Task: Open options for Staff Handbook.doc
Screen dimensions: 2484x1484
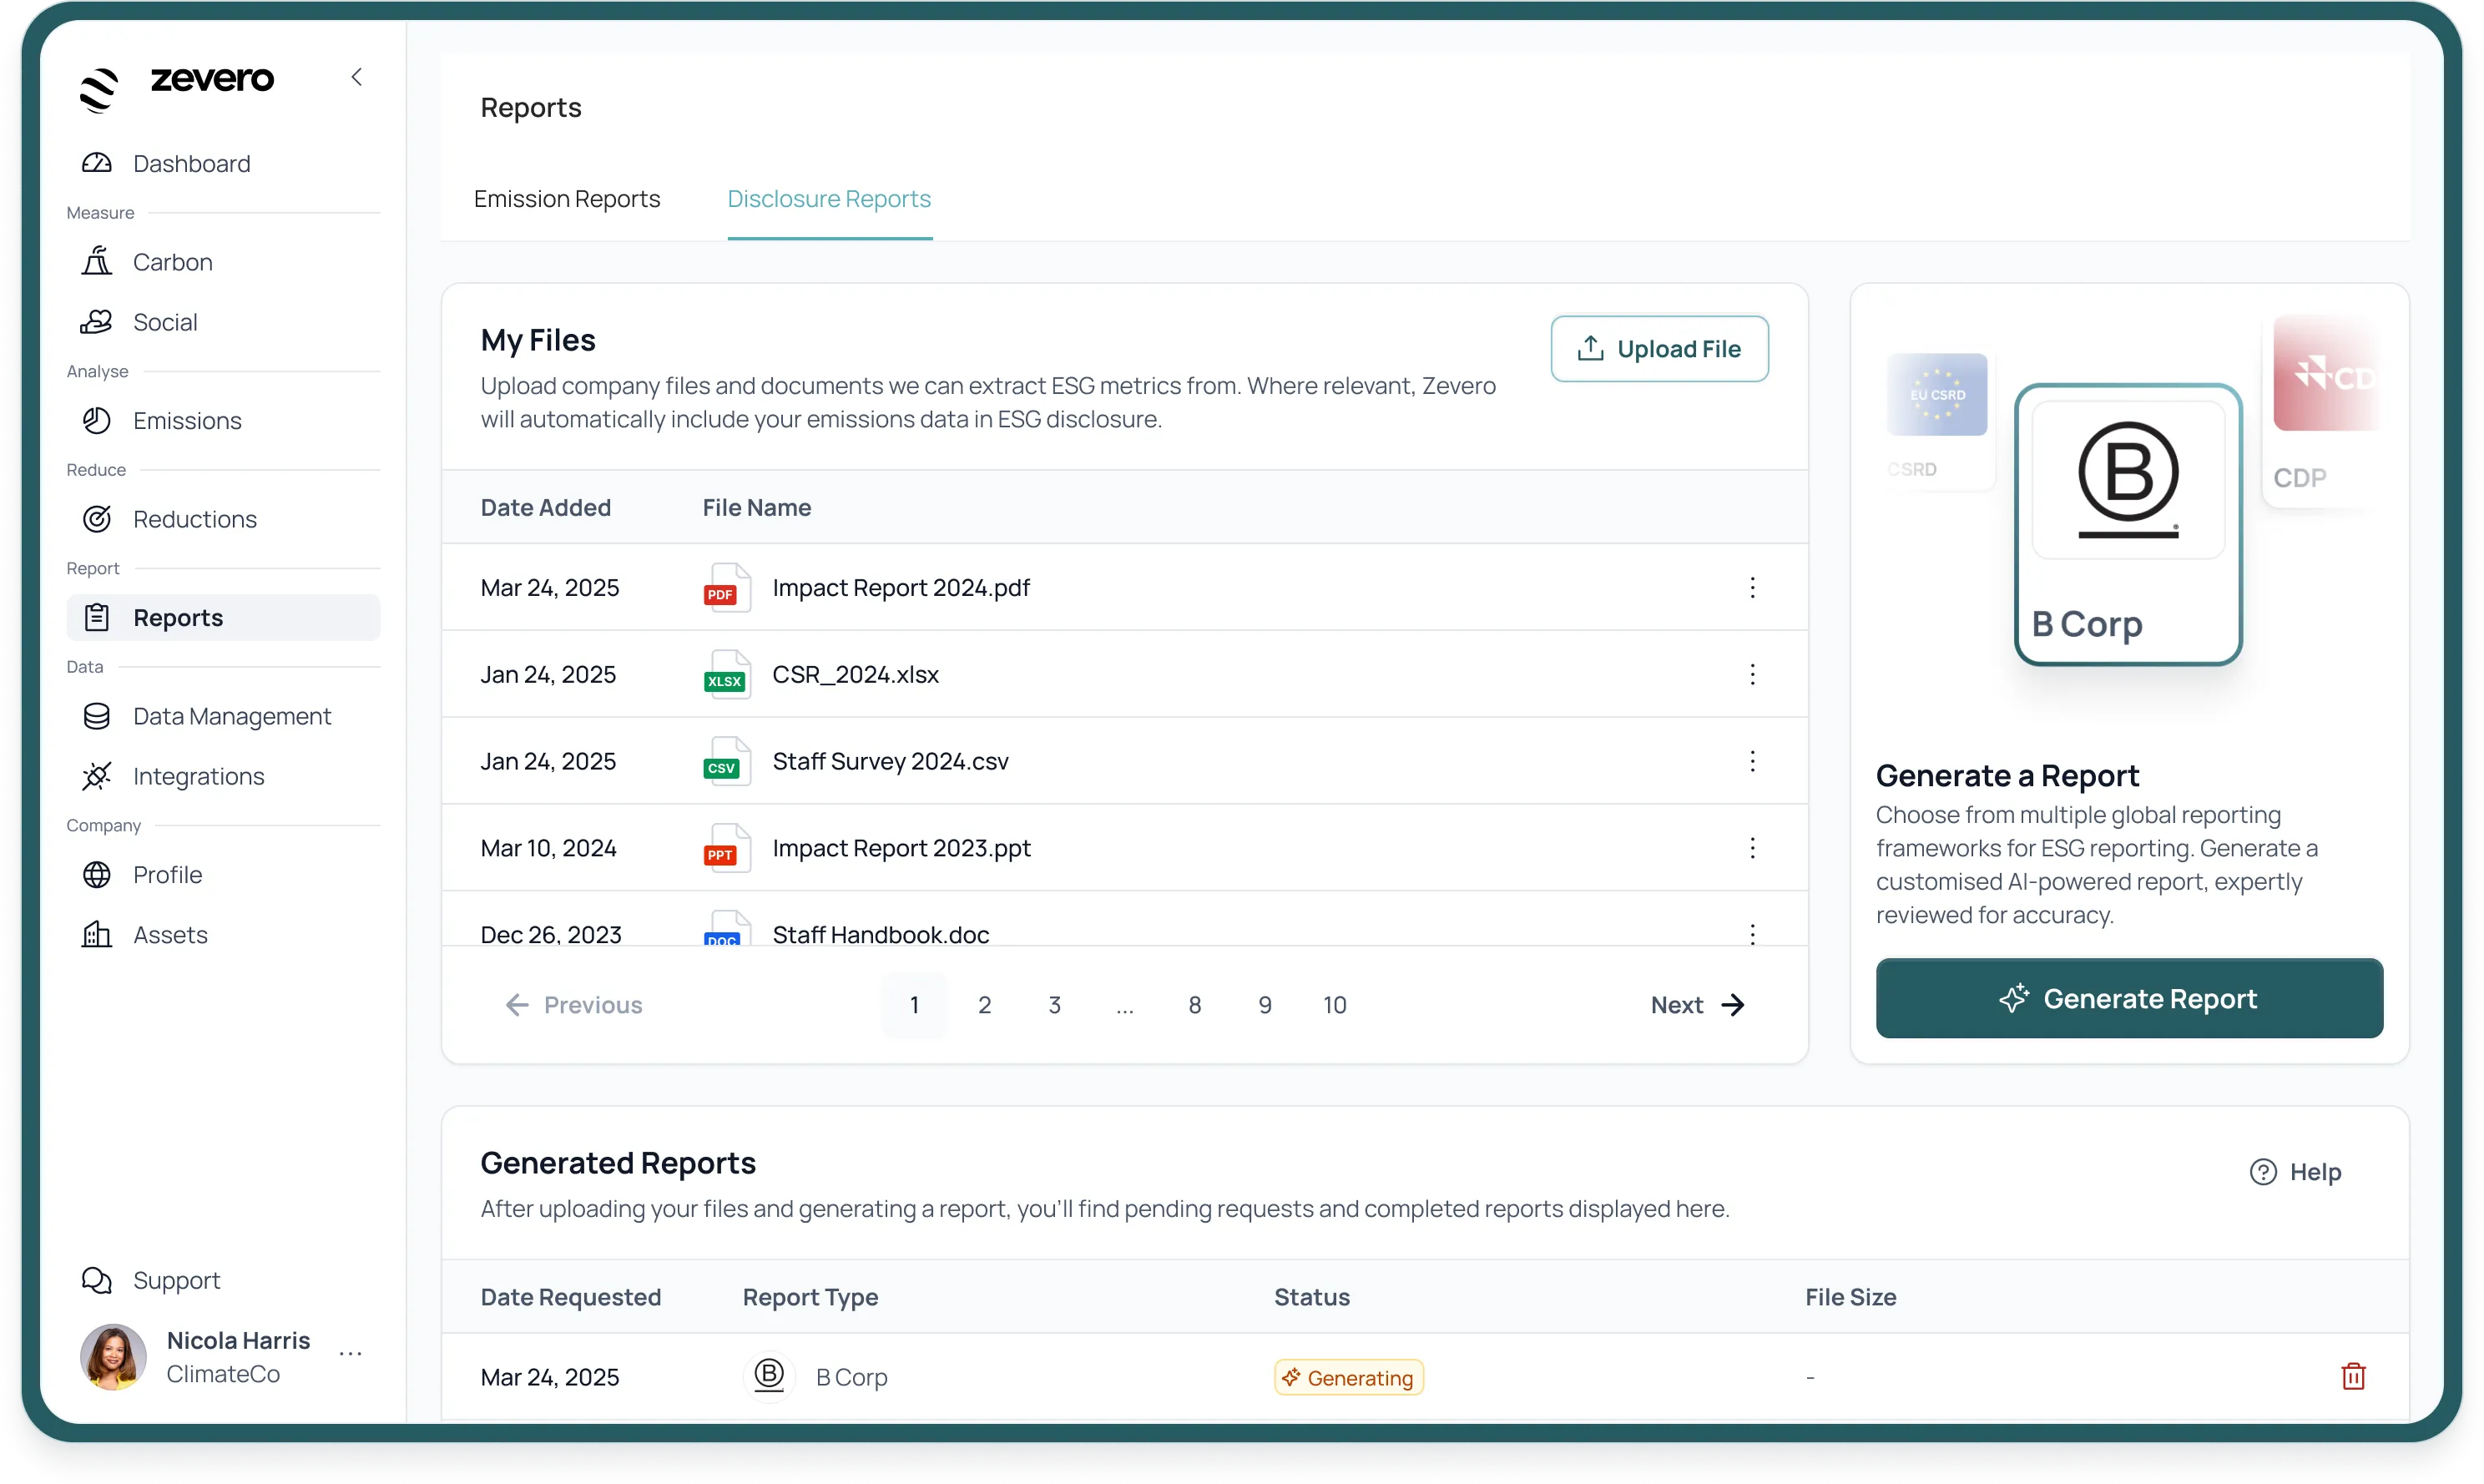Action: pos(1752,933)
